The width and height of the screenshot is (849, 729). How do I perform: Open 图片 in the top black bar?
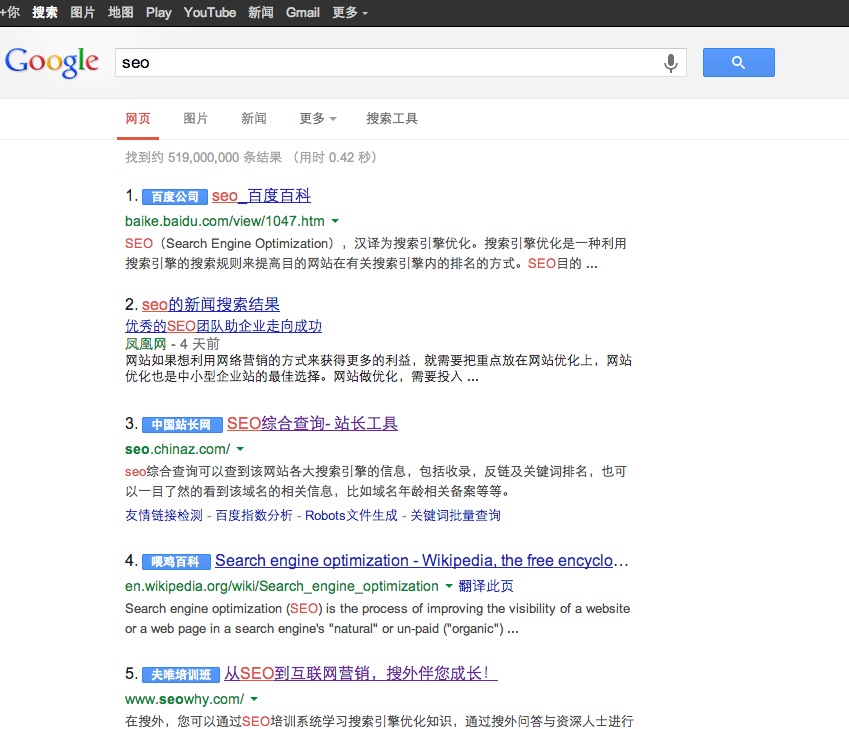(82, 12)
